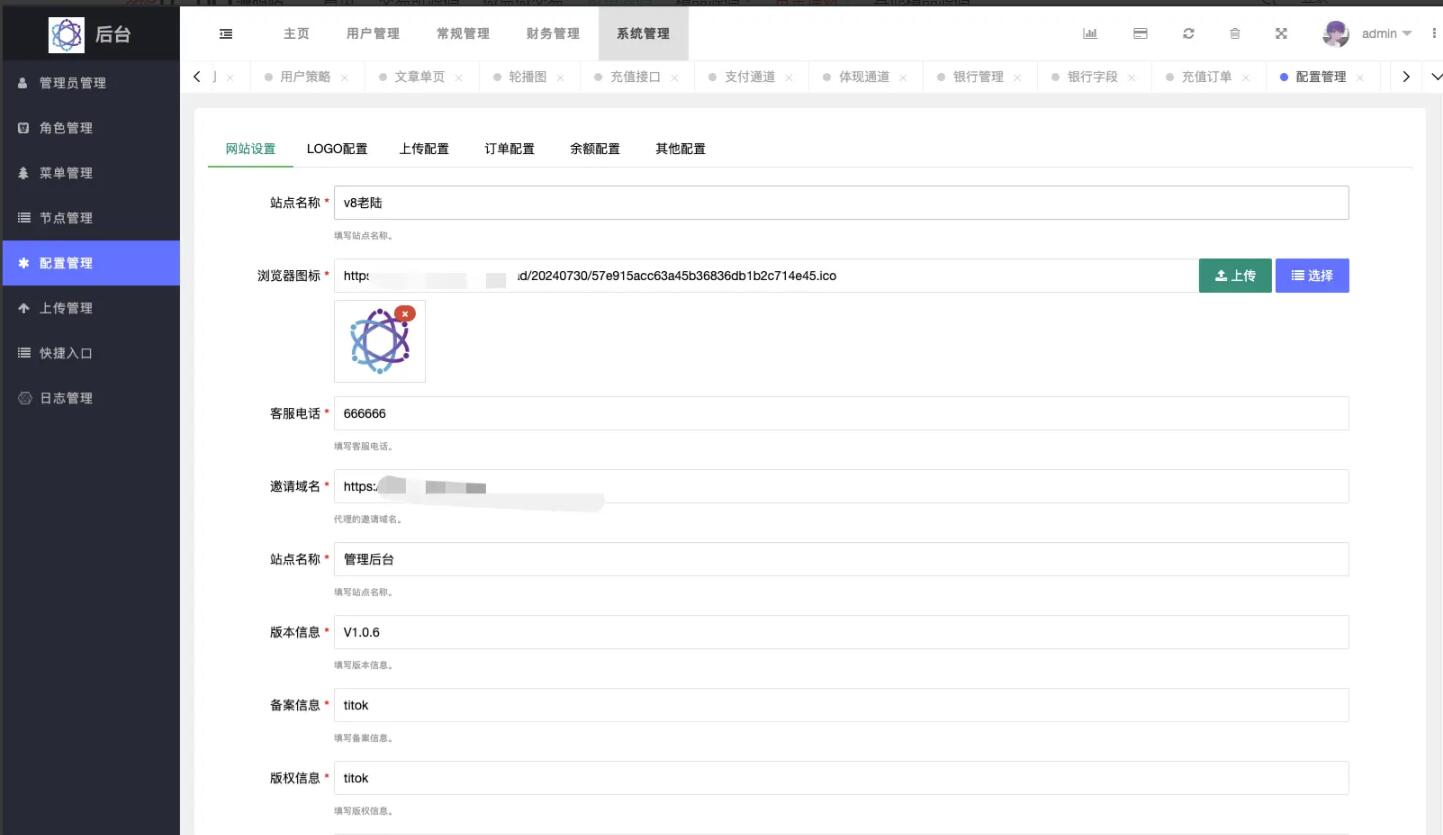
Task: Click the refresh icon in header
Action: 1188,34
